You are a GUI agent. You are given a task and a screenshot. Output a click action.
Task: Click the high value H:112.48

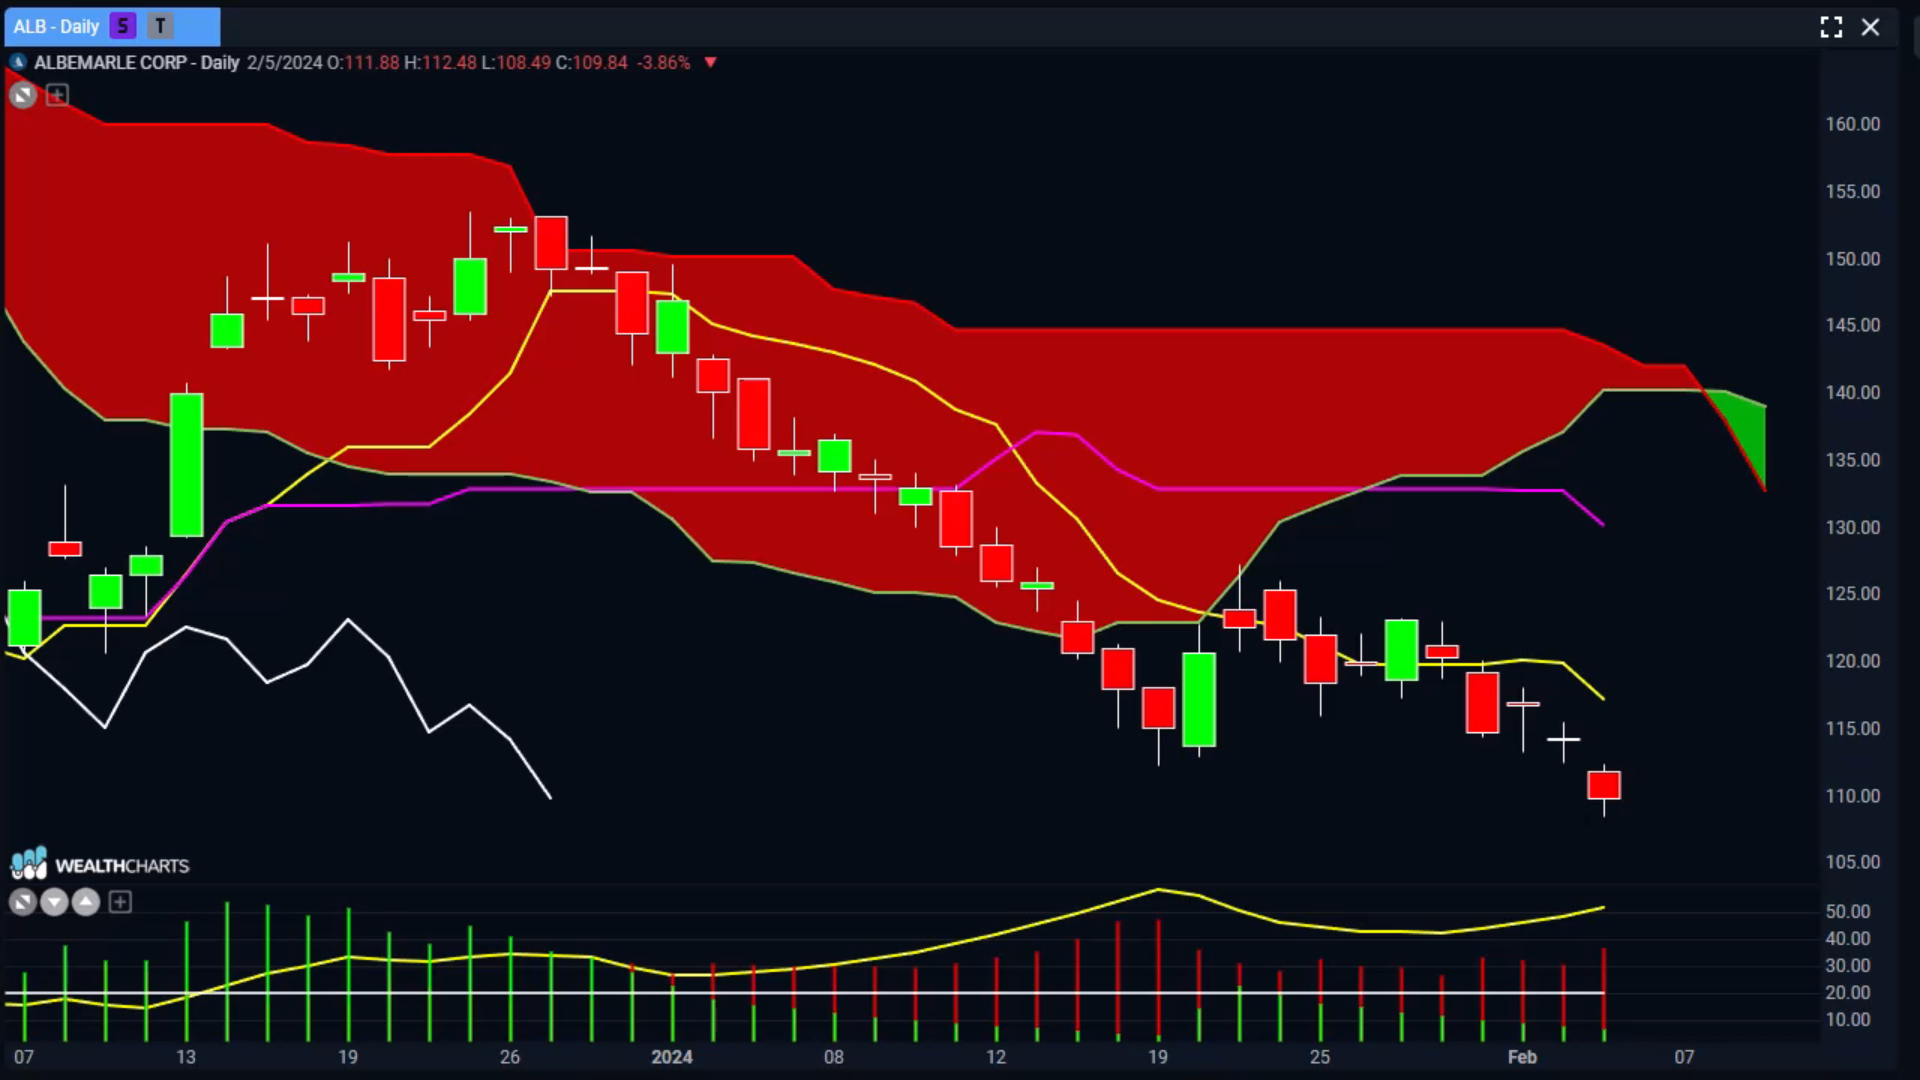tap(440, 62)
